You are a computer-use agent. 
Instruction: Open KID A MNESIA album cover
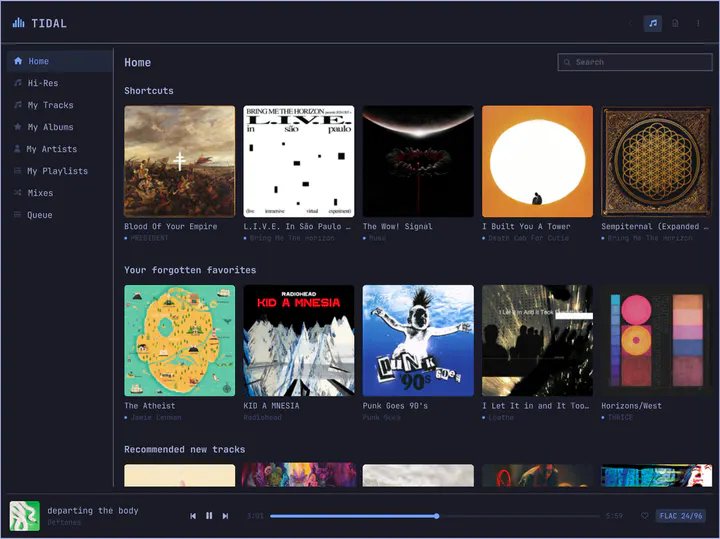pos(298,341)
